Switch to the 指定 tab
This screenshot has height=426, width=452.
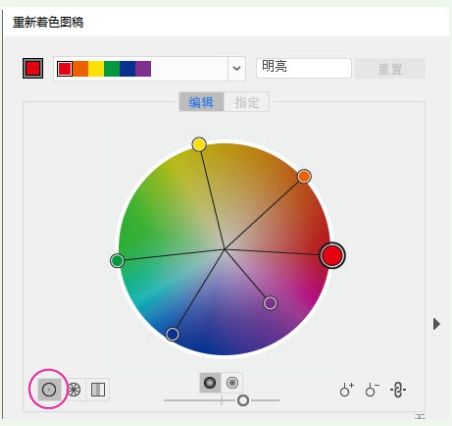(247, 102)
